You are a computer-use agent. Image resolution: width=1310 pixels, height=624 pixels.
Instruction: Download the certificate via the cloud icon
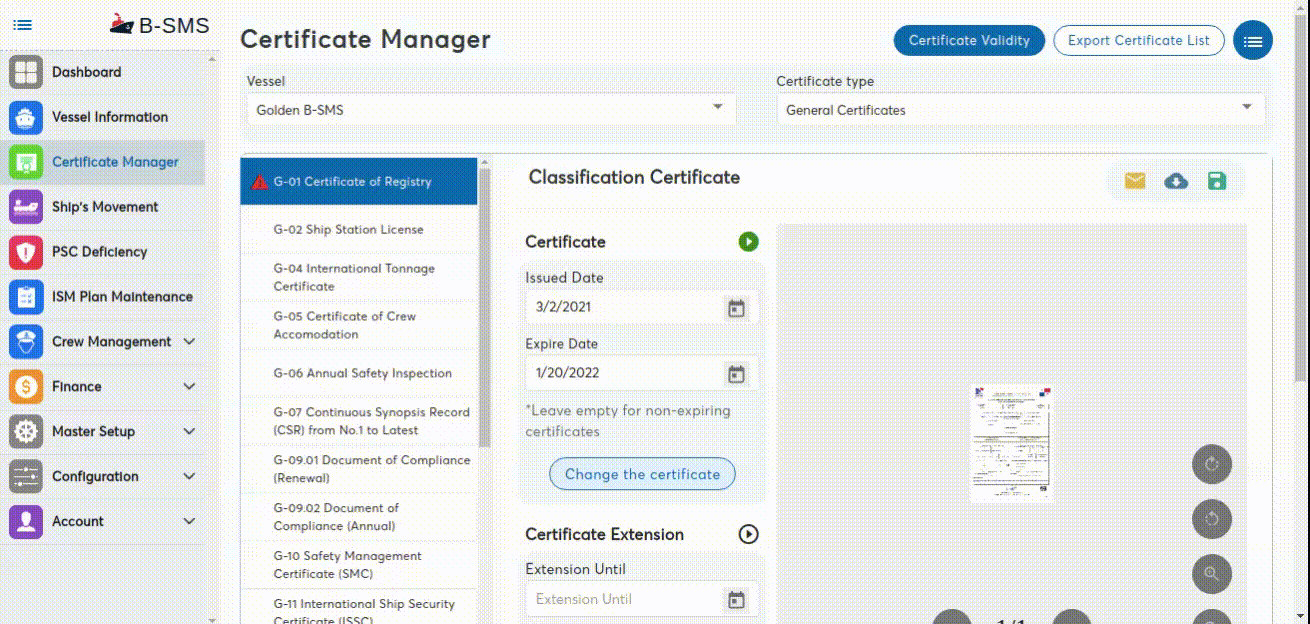point(1177,181)
